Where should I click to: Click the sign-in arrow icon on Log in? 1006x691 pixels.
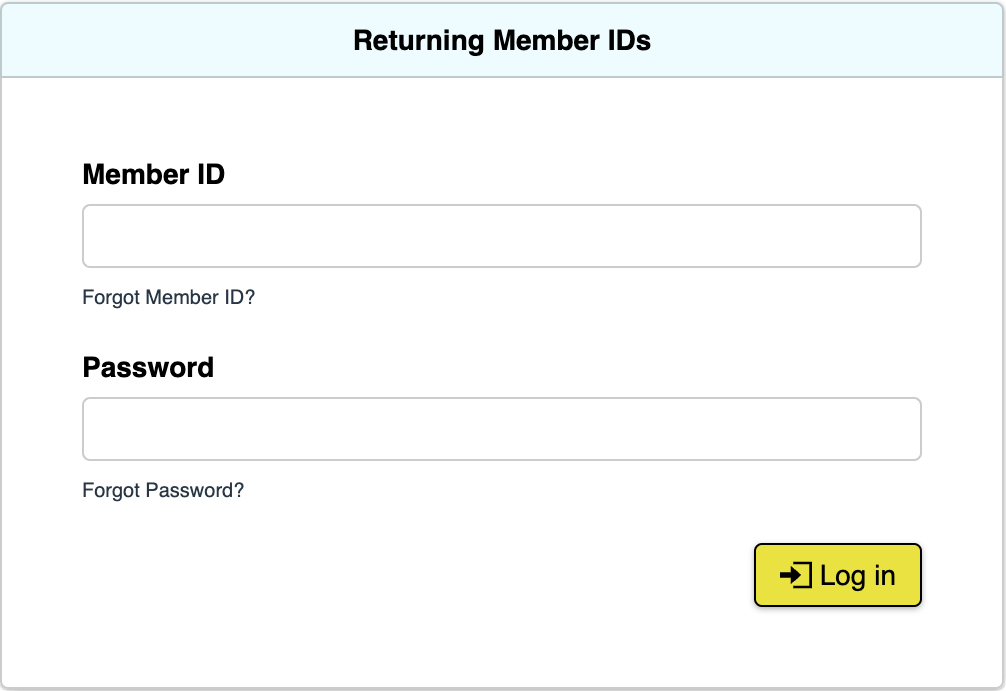[795, 576]
